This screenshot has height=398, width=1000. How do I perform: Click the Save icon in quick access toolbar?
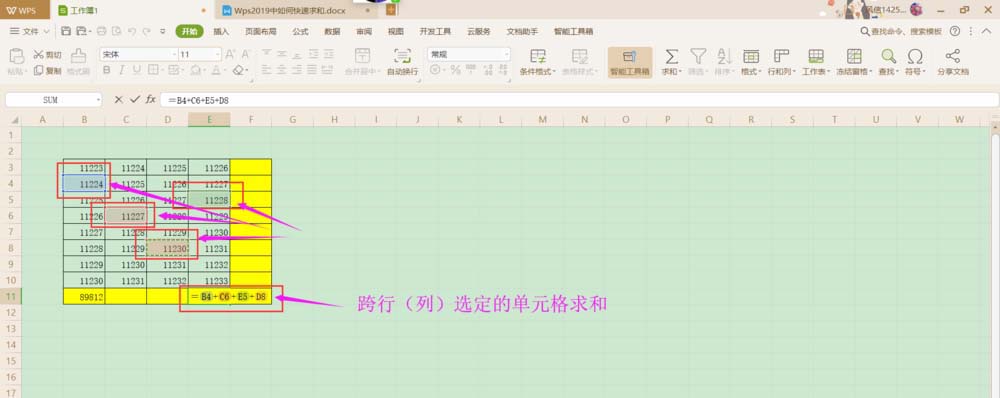click(x=66, y=31)
